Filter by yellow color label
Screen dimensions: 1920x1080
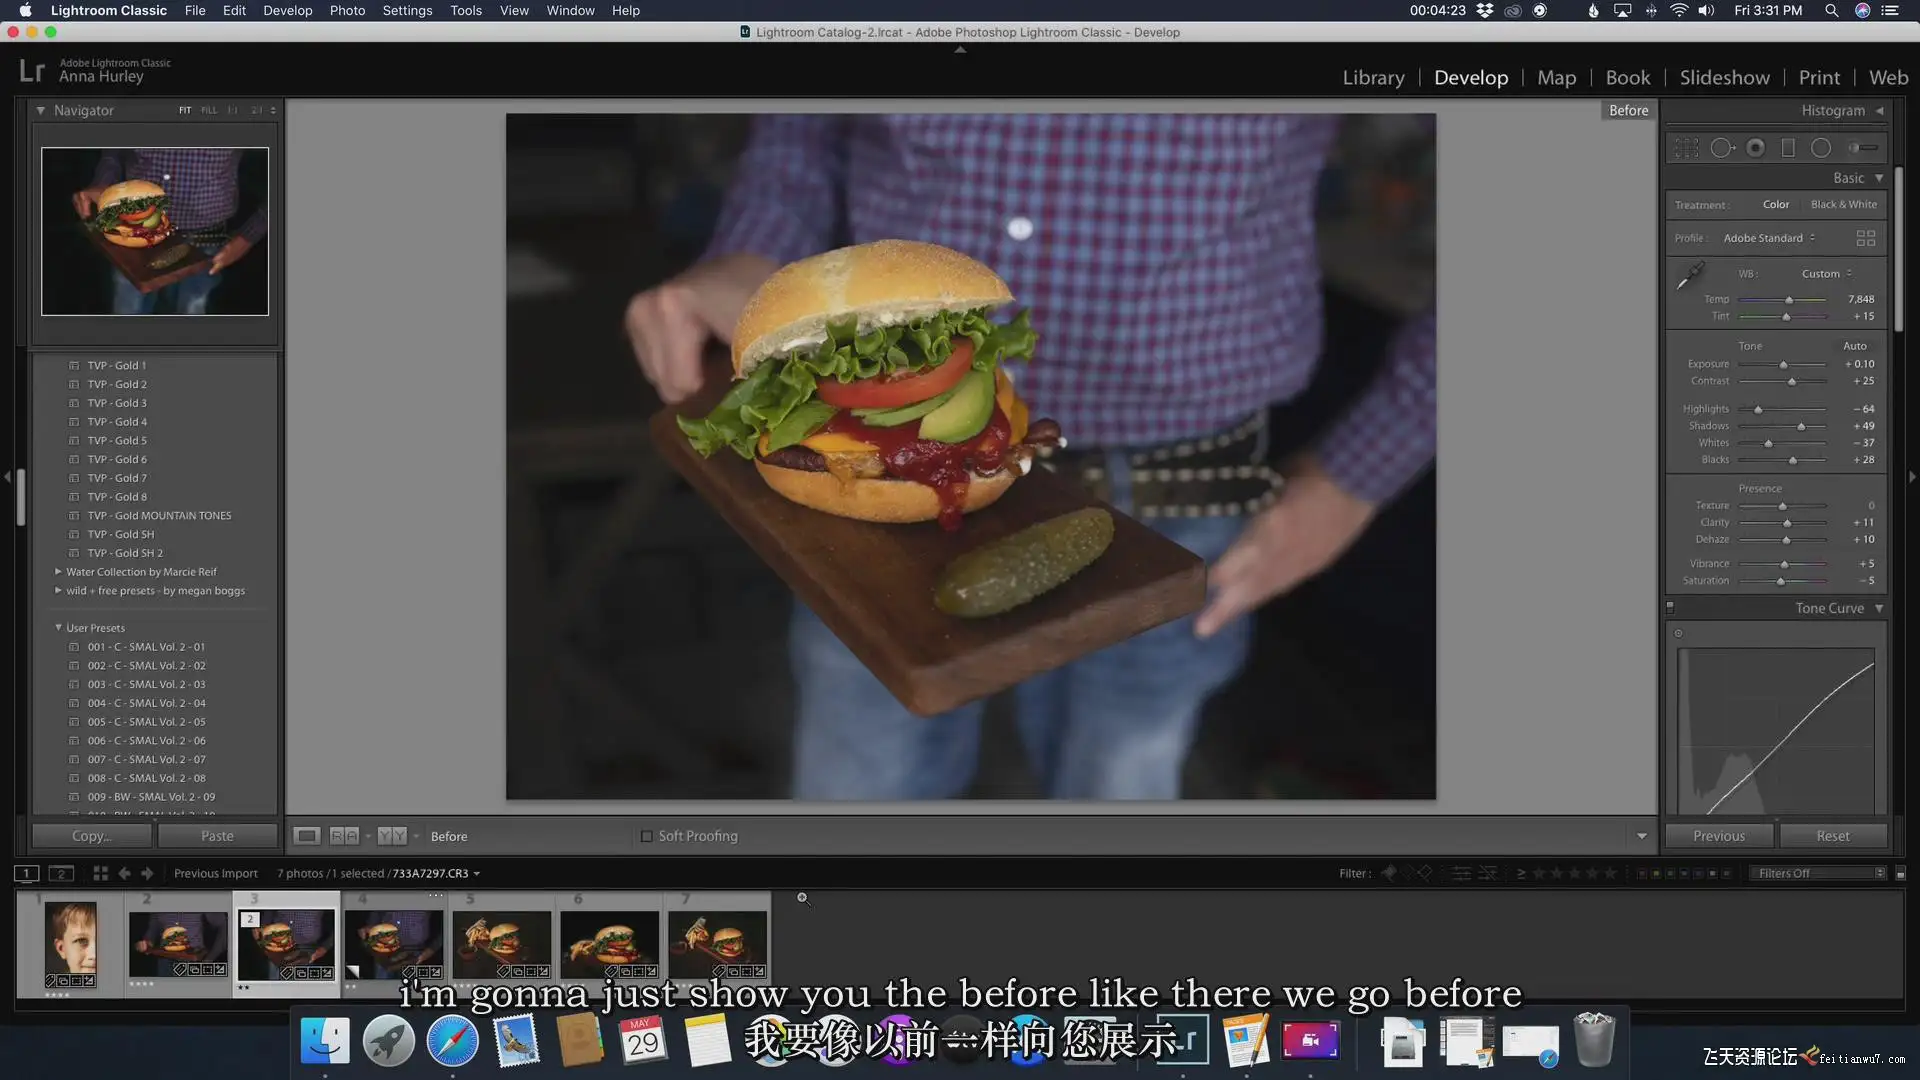click(x=1656, y=873)
